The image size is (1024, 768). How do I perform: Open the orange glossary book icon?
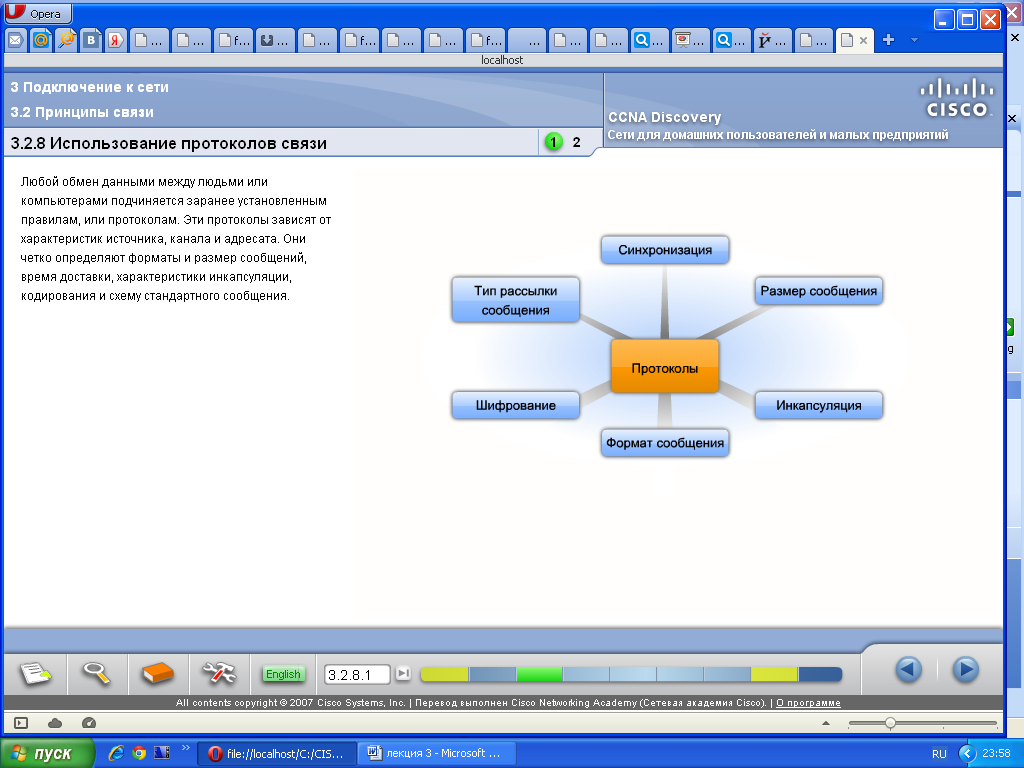[x=157, y=673]
